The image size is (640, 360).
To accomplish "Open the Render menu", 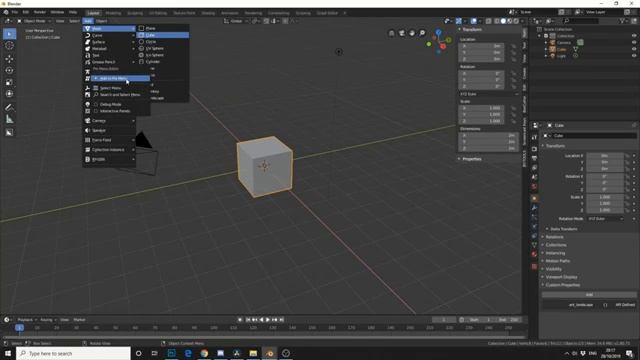I will click(40, 12).
